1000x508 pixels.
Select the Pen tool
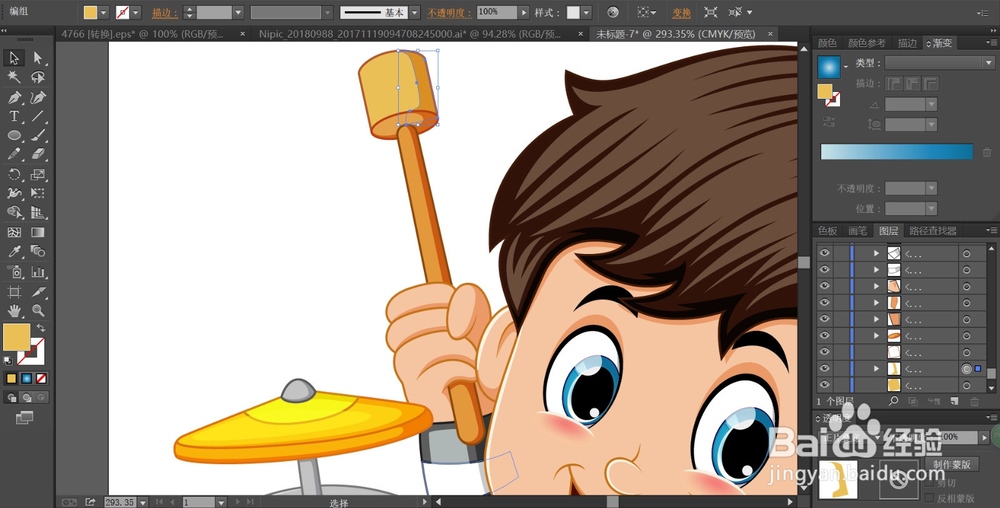(x=14, y=98)
